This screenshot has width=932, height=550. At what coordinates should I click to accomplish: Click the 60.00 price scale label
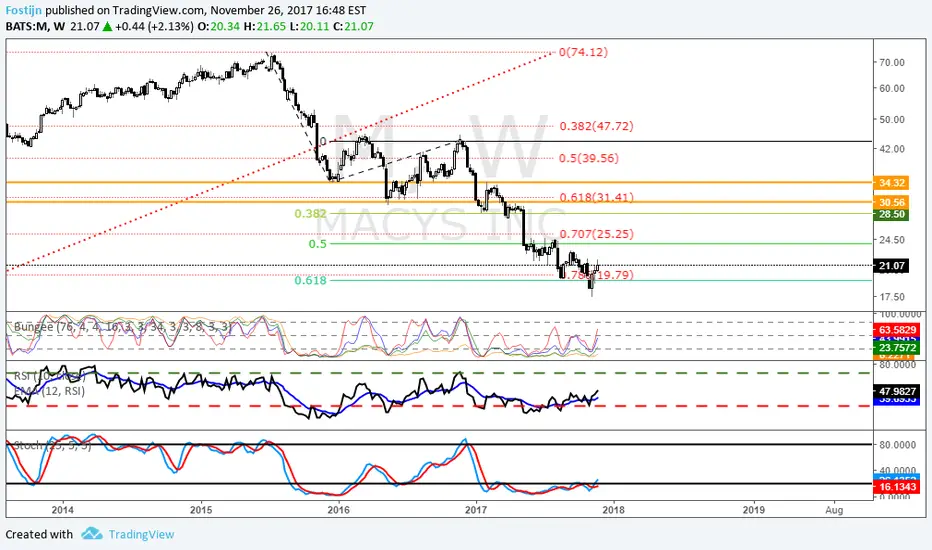(890, 89)
